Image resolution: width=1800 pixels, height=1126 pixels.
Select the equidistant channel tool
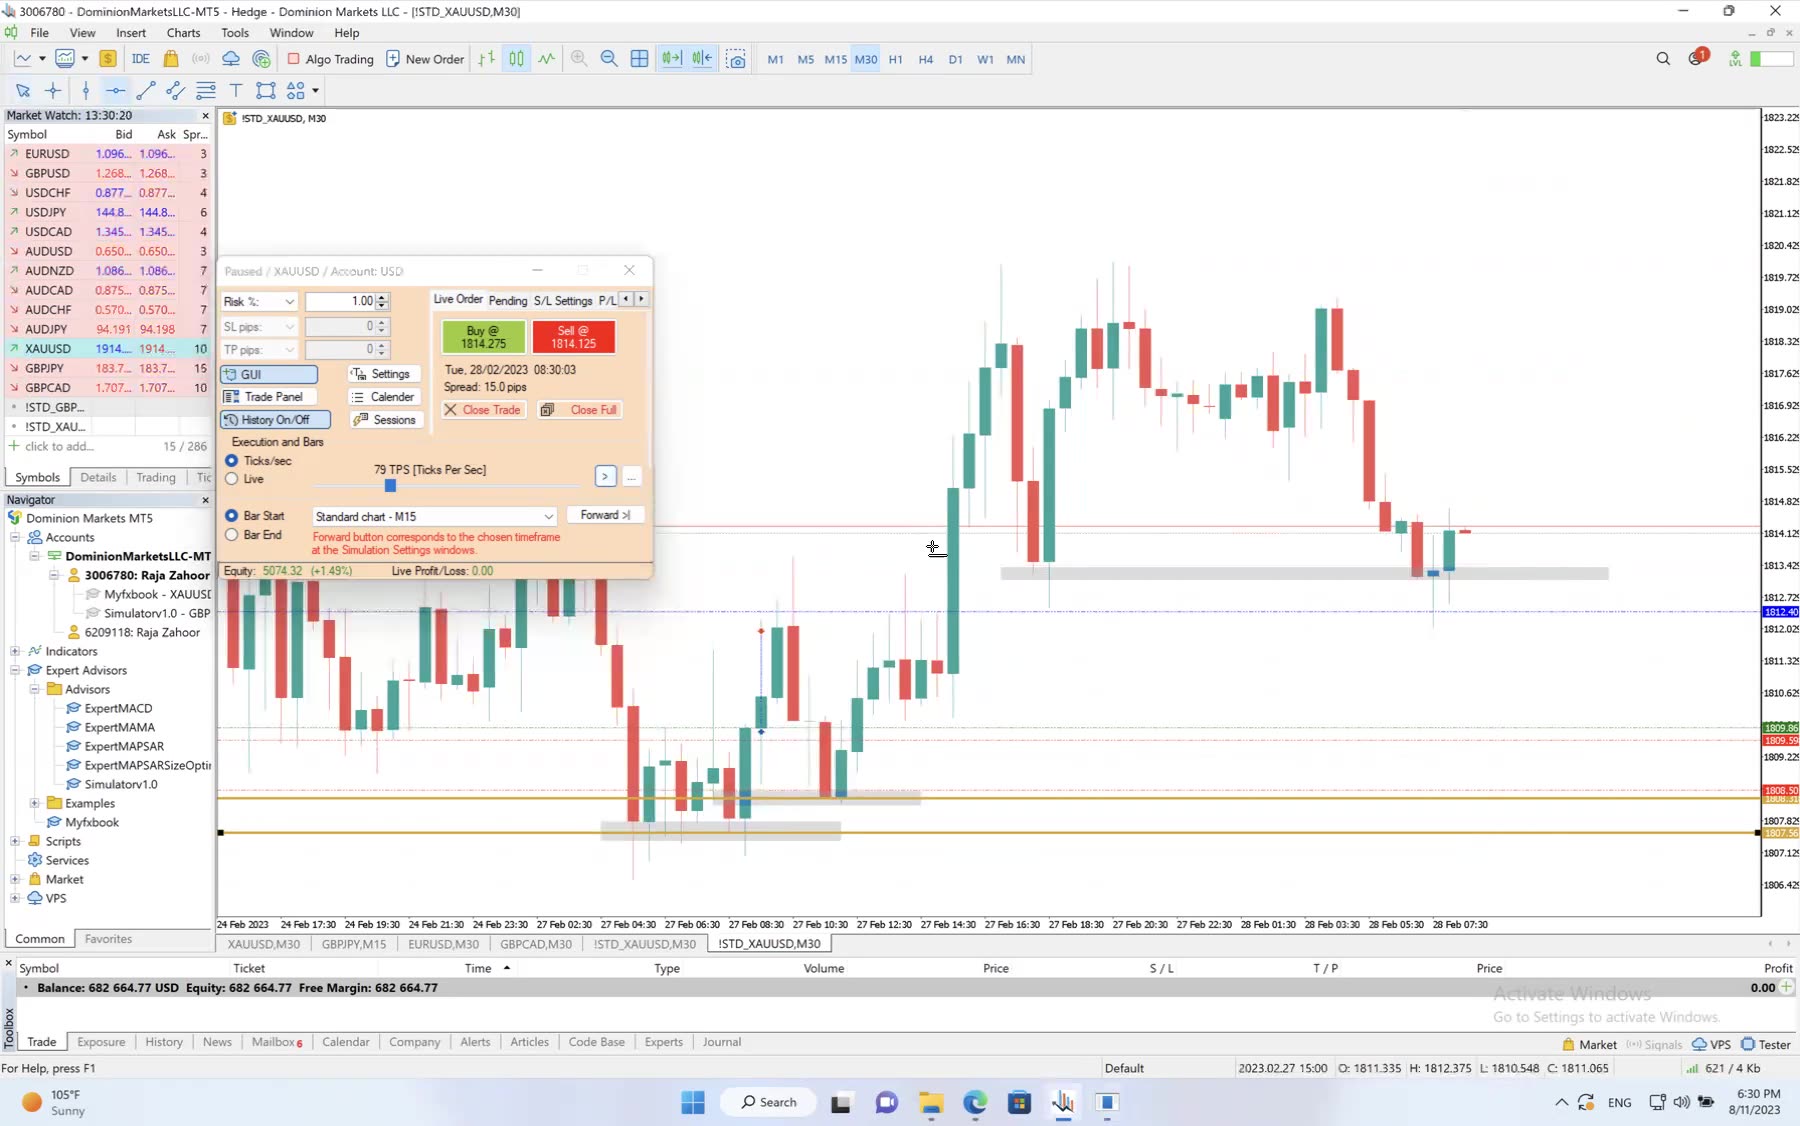pyautogui.click(x=175, y=91)
